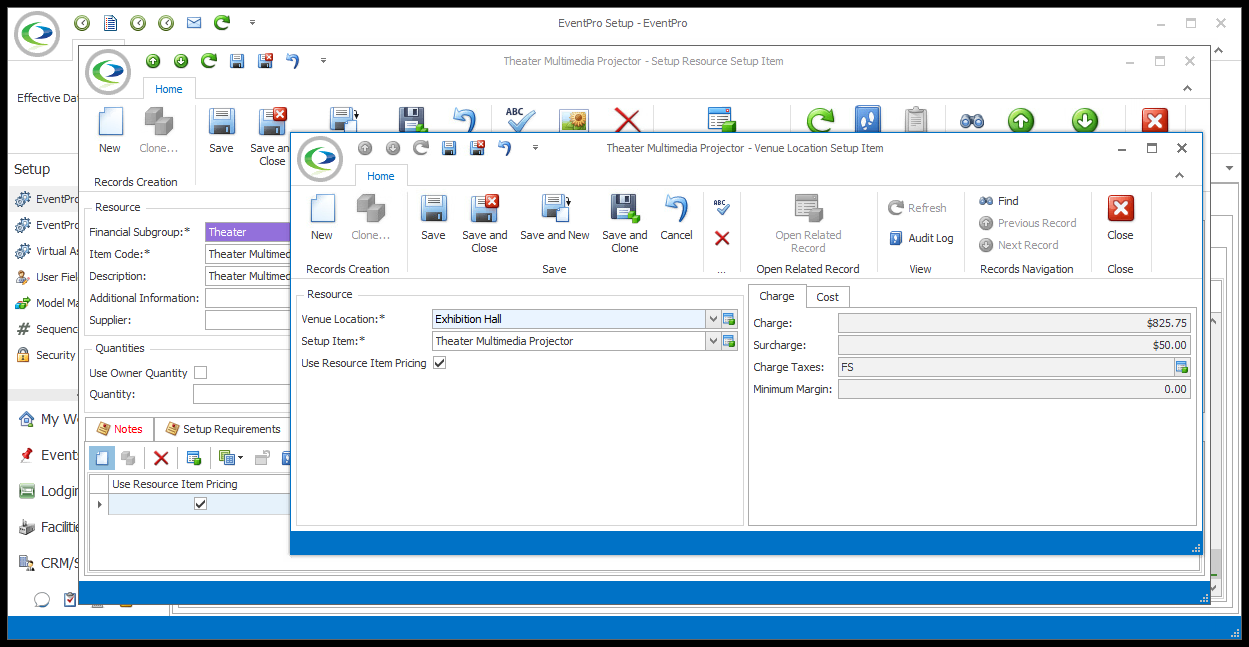Click the Surcharge field showing $50.00
The height and width of the screenshot is (647, 1249).
[x=1014, y=345]
